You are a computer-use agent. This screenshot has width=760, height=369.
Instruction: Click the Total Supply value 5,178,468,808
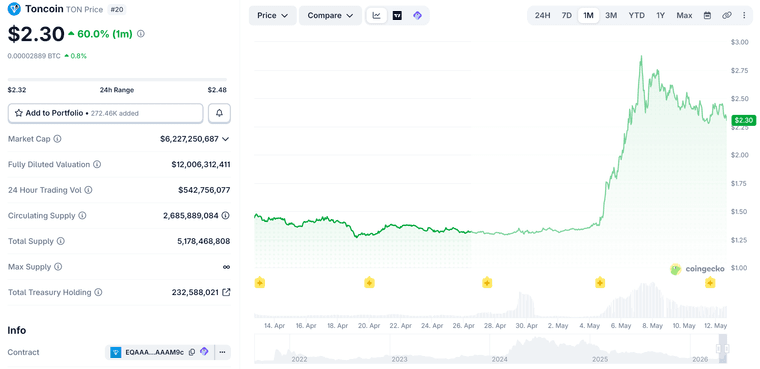204,241
